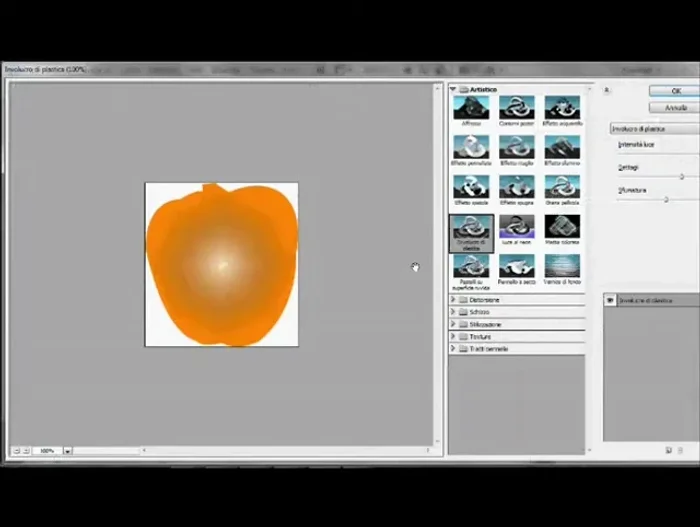Screen dimensions: 700x527
Task: Toggle visibility eye of Involucro di plastica layer
Action: 611,300
